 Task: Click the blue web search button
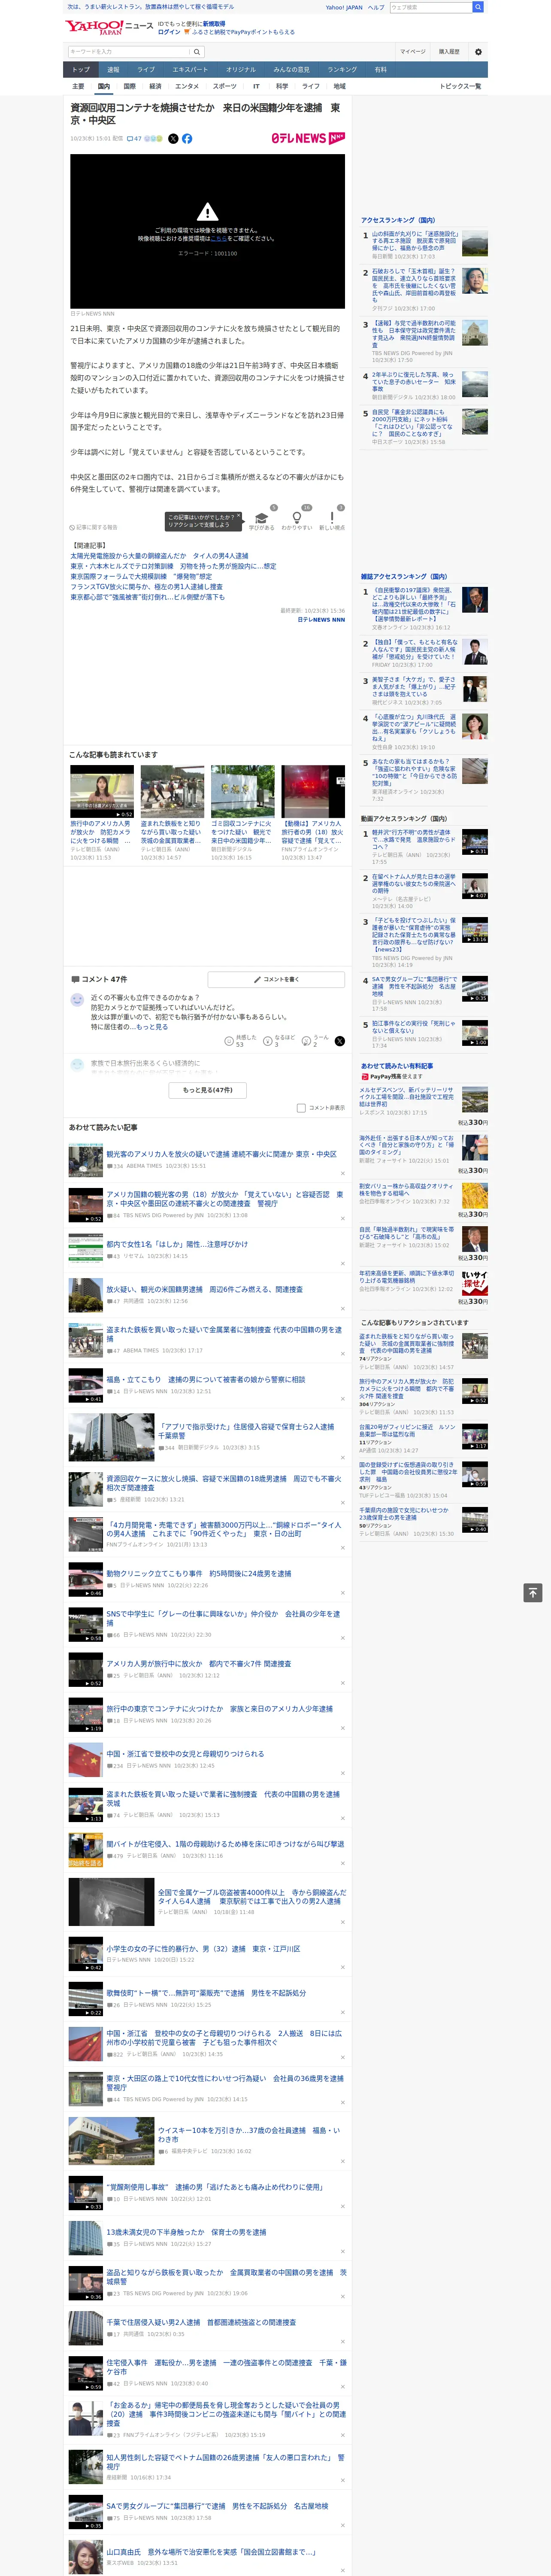point(478,7)
